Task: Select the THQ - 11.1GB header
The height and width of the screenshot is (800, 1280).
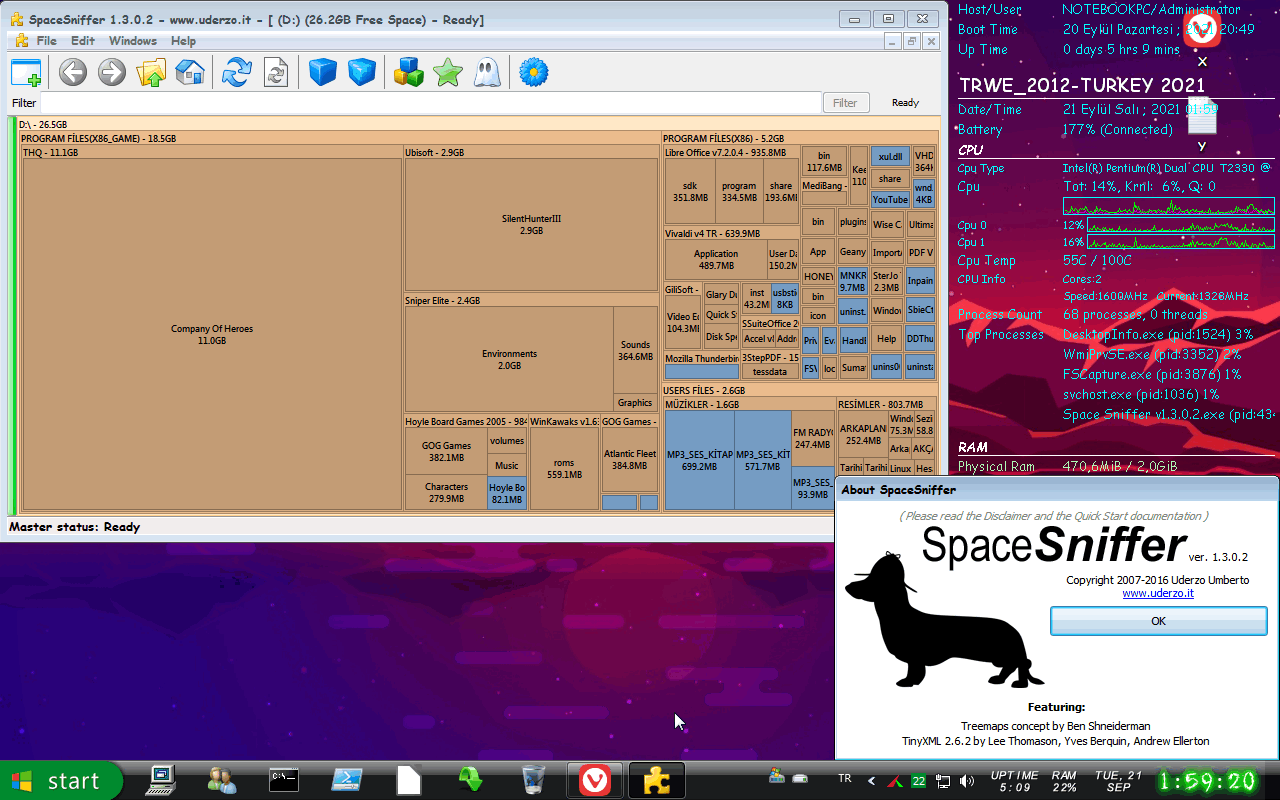Action: click(x=212, y=153)
